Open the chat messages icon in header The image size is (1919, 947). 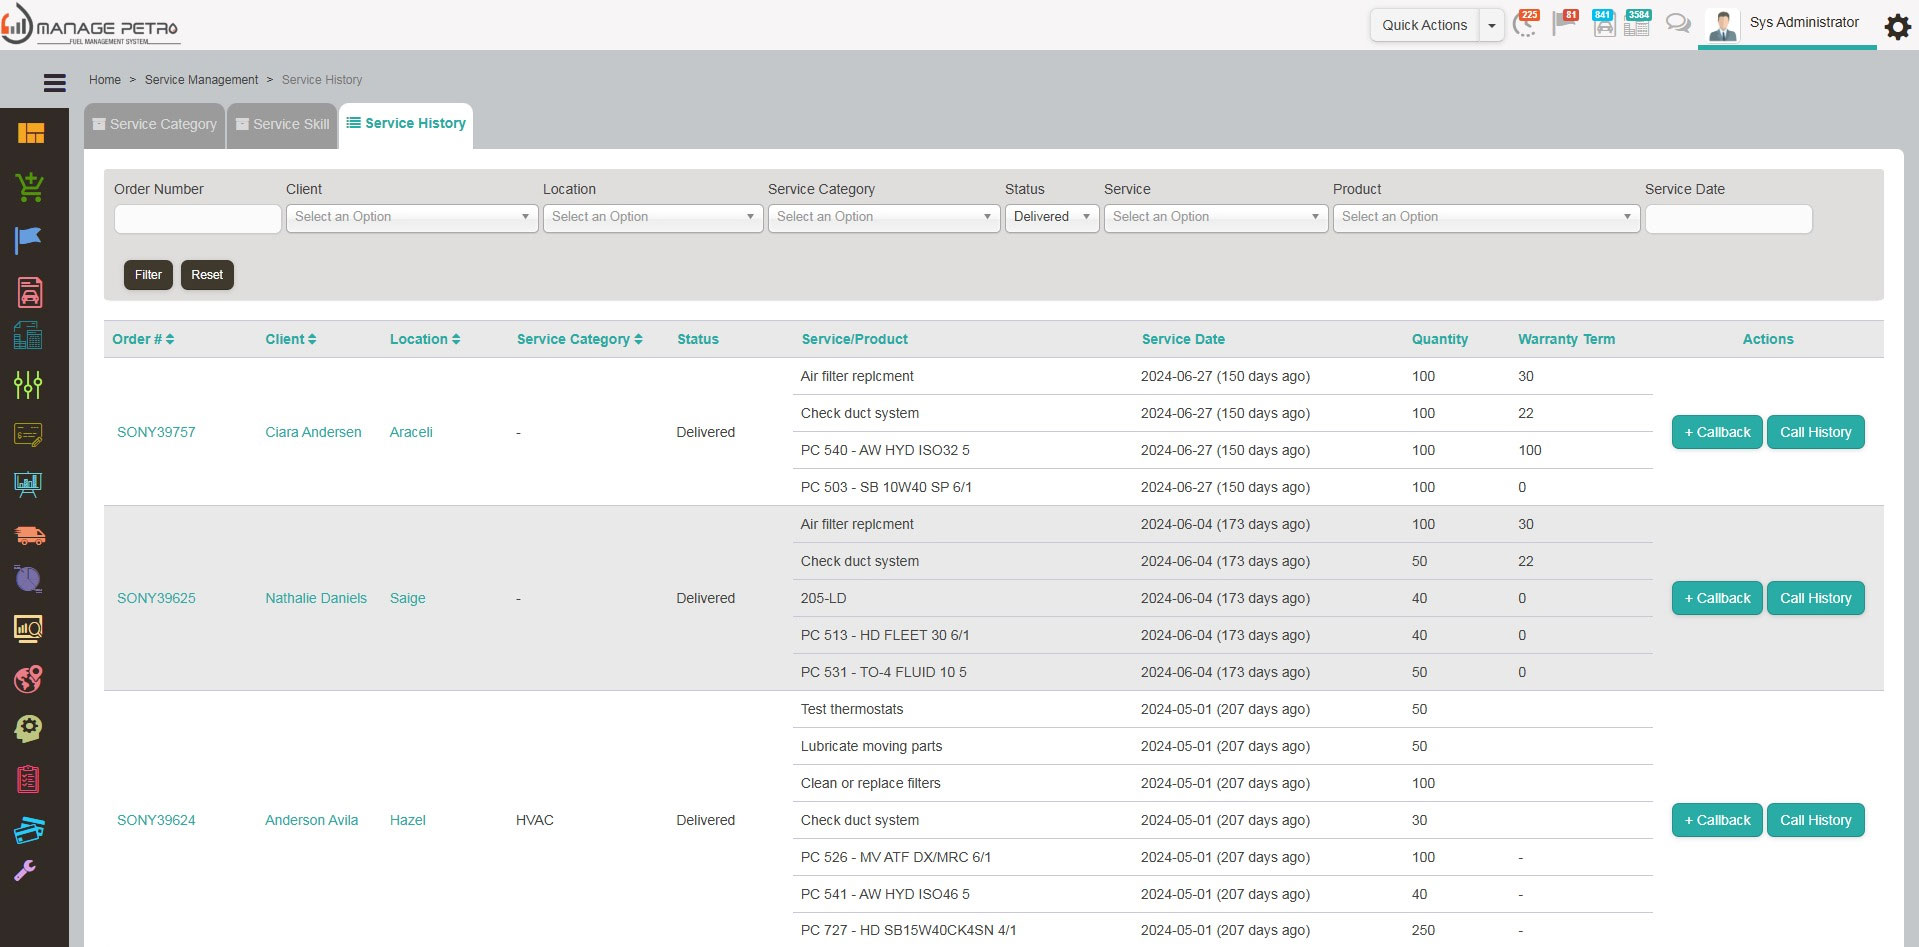(1677, 24)
